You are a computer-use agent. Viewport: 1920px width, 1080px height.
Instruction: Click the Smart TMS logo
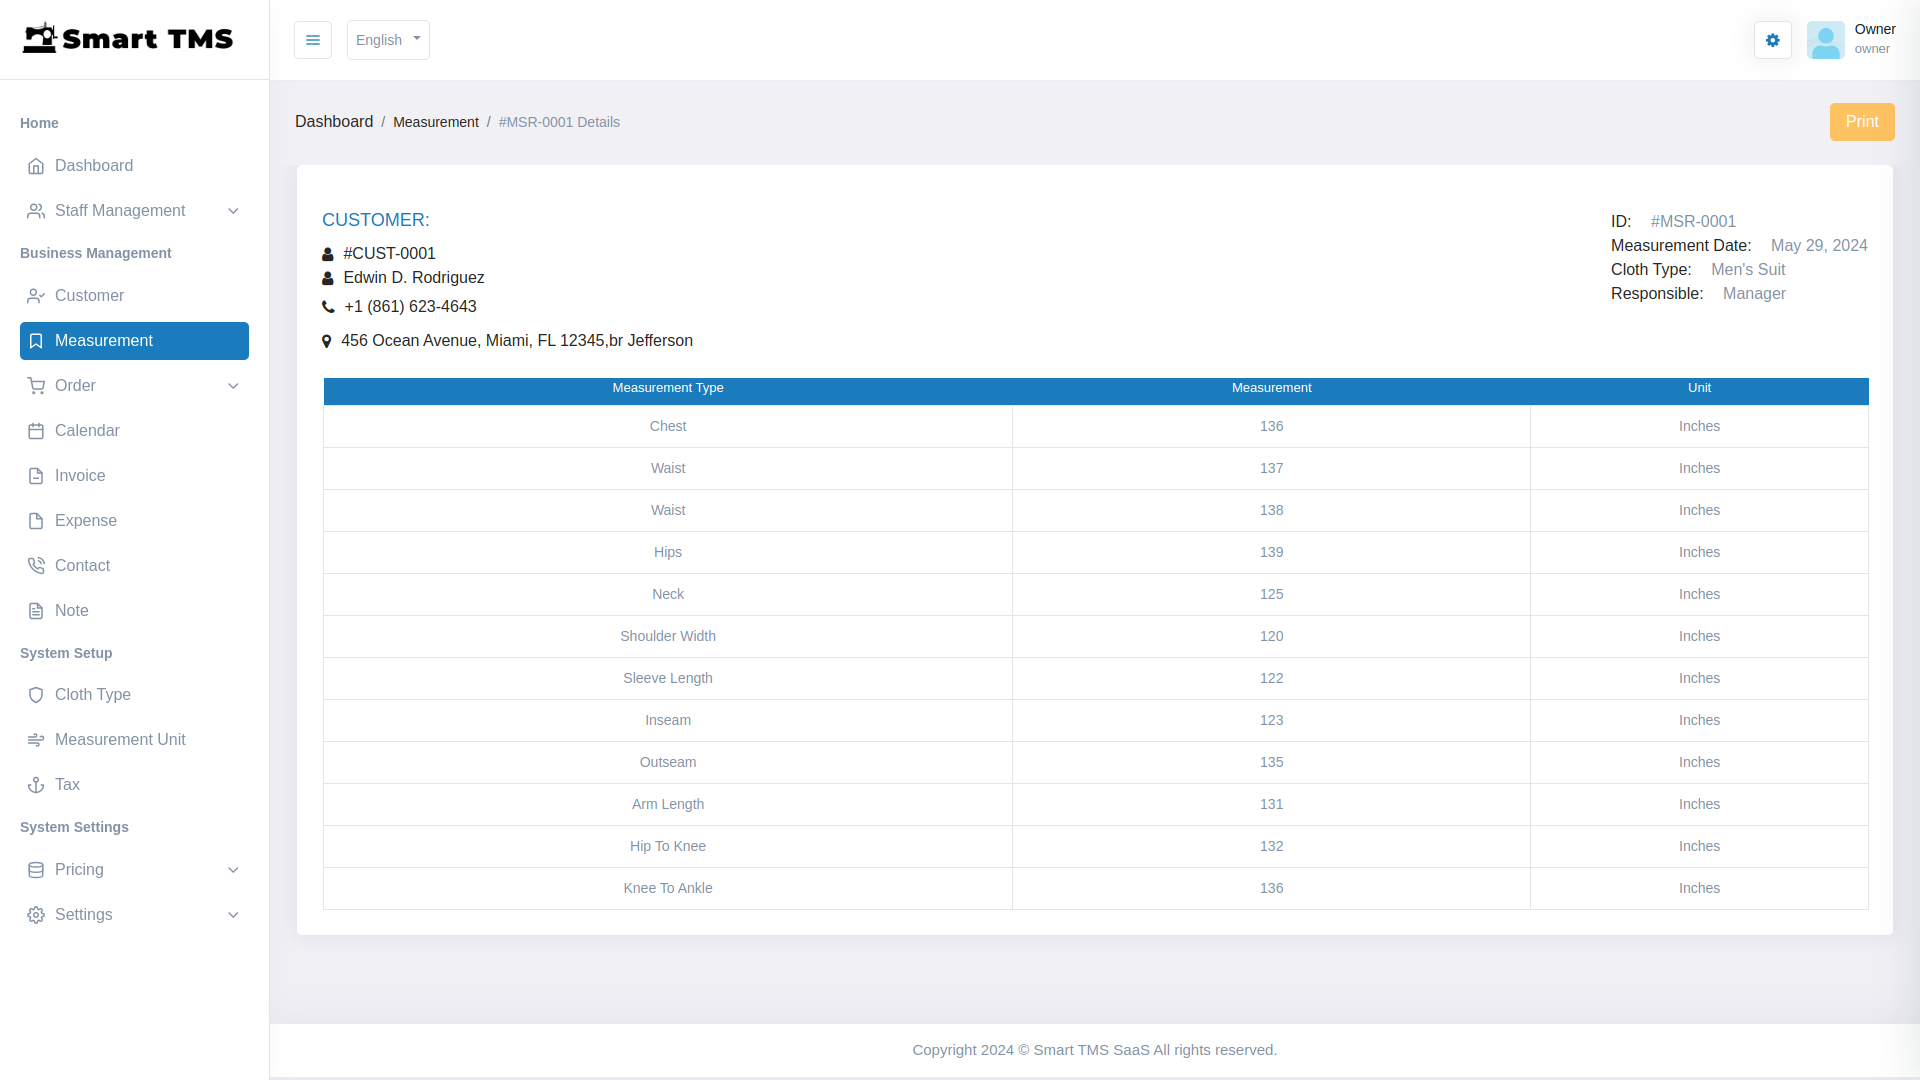click(x=128, y=39)
